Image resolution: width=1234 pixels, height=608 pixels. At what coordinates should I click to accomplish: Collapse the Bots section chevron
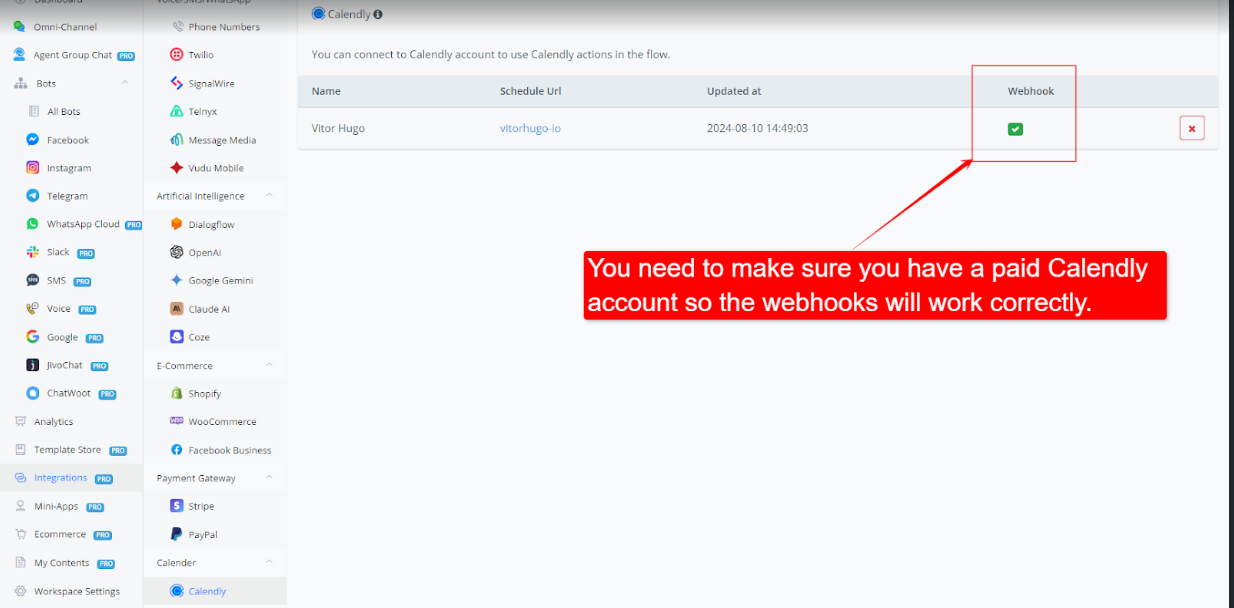[x=125, y=83]
